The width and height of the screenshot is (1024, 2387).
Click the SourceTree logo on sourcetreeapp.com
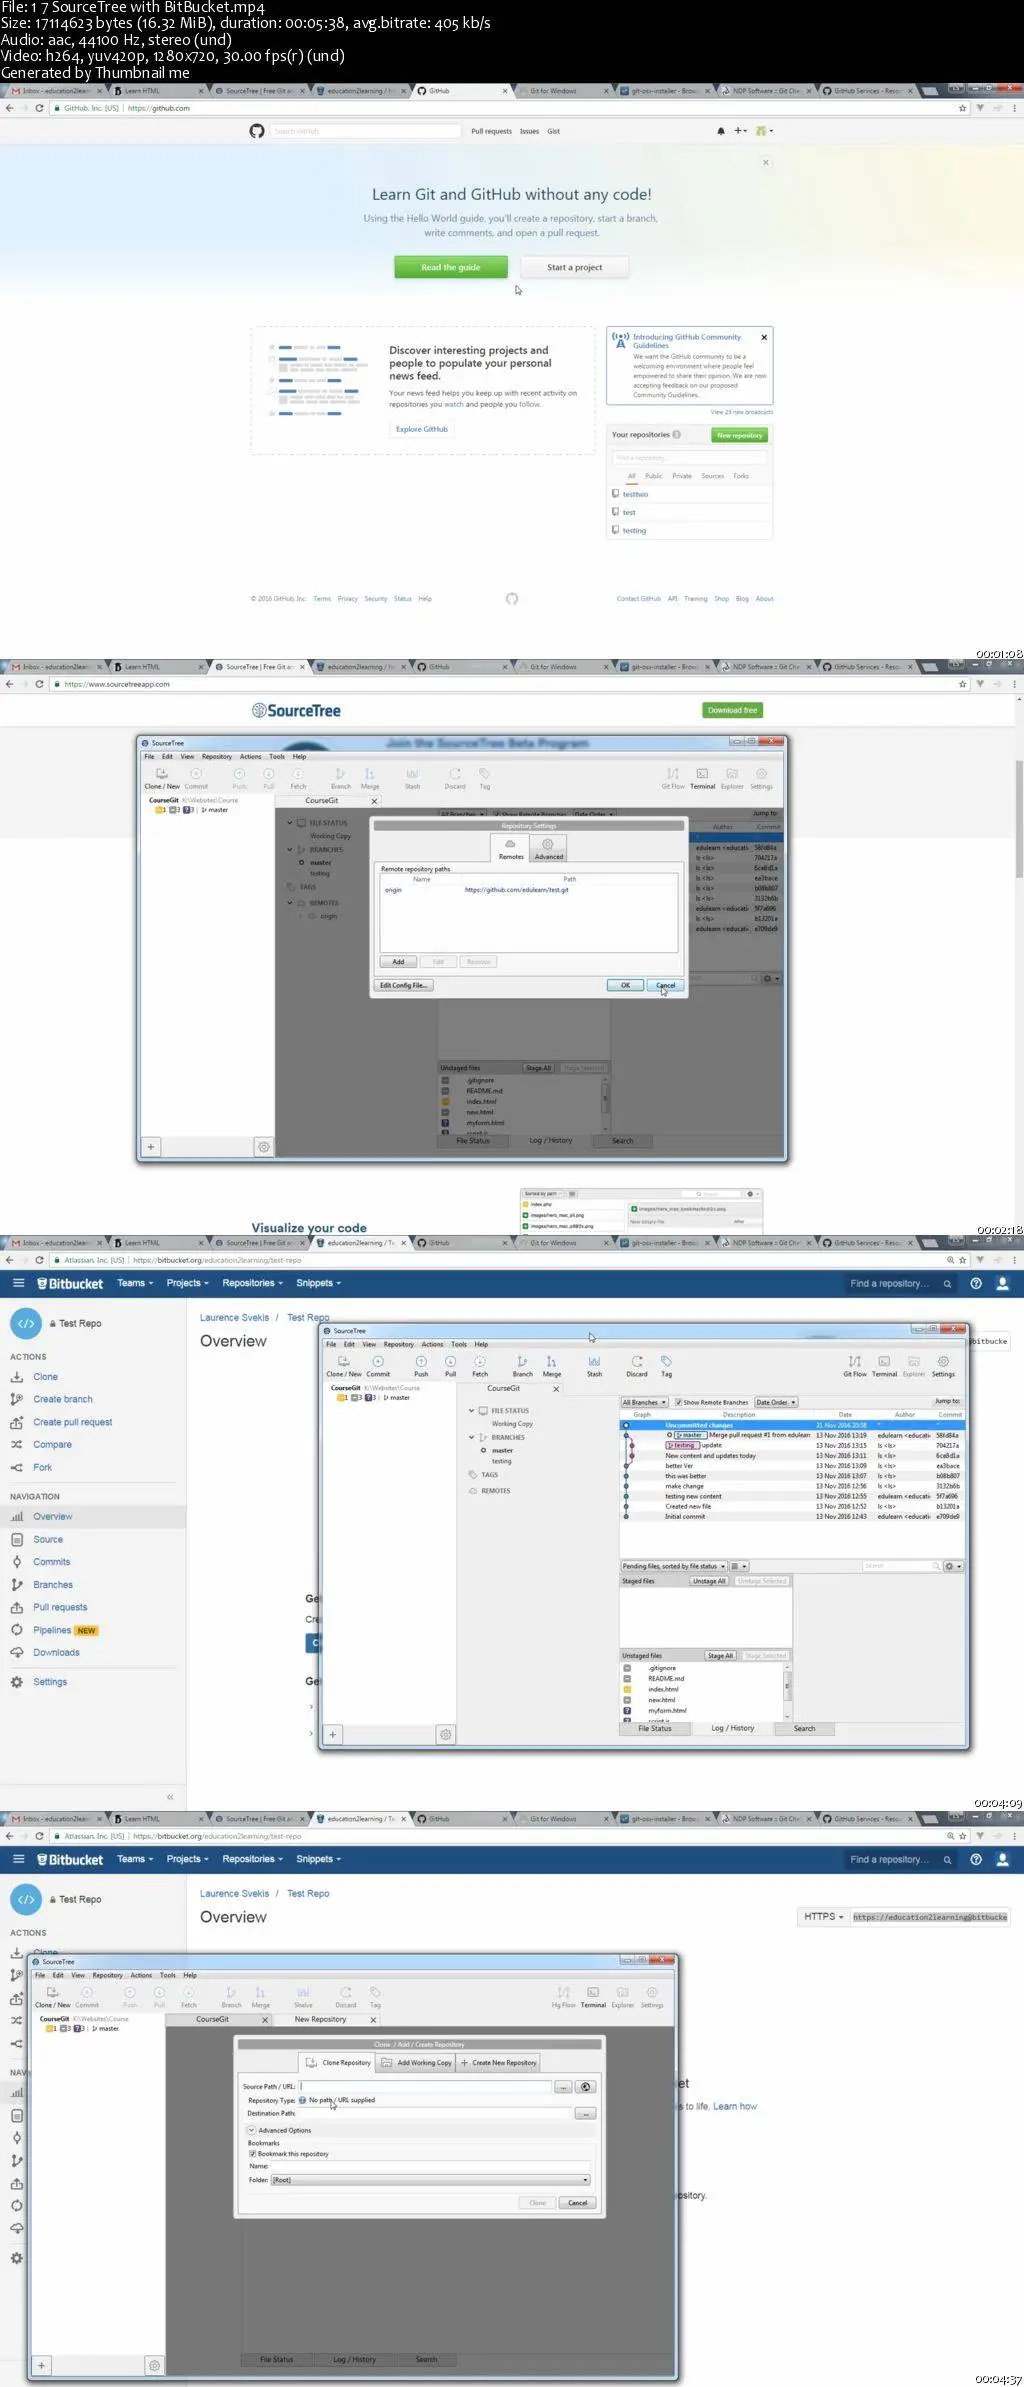click(296, 710)
